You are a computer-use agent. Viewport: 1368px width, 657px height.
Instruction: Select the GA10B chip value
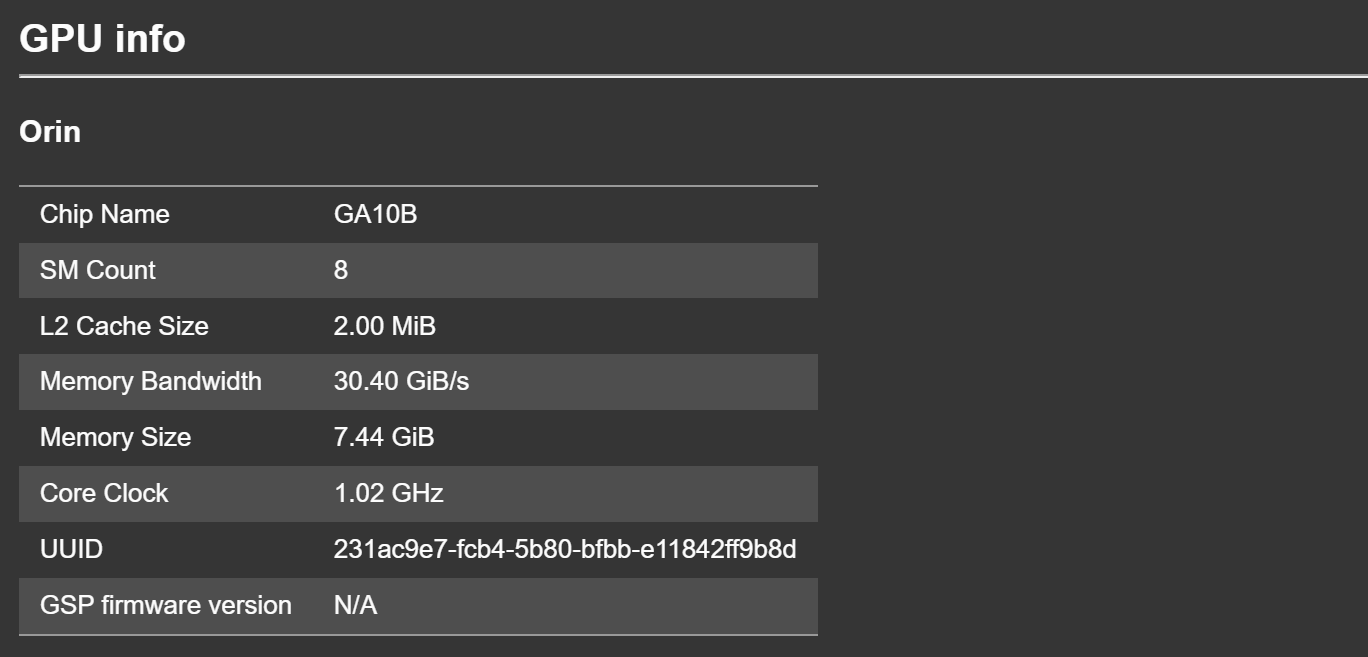pyautogui.click(x=375, y=214)
